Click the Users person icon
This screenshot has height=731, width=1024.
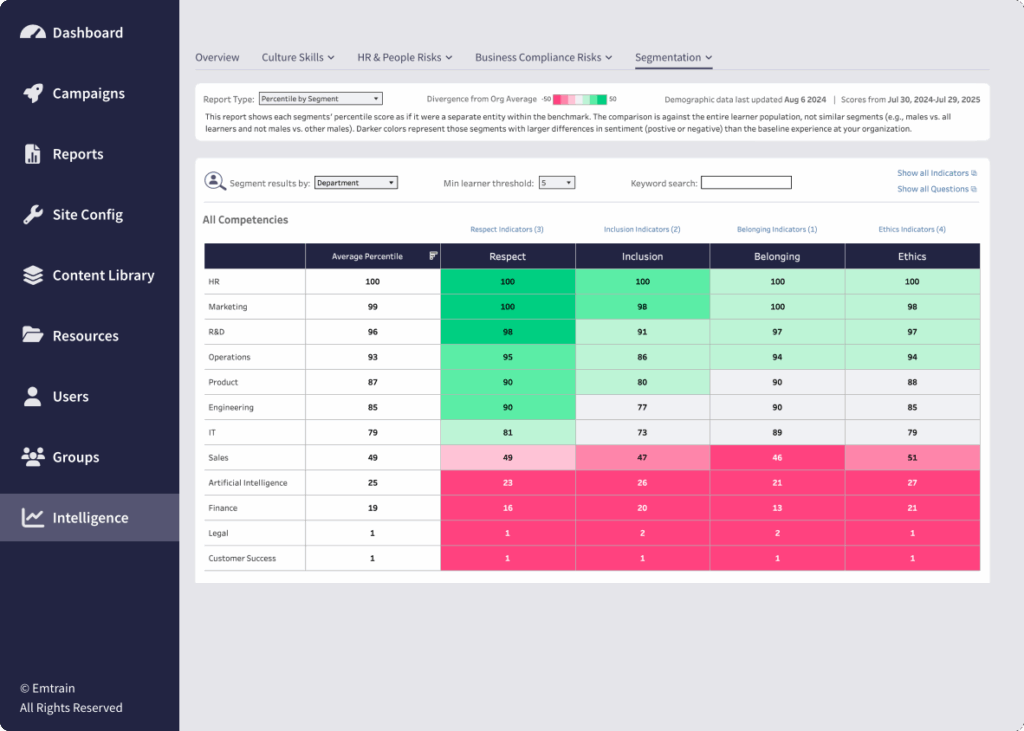click(x=33, y=396)
